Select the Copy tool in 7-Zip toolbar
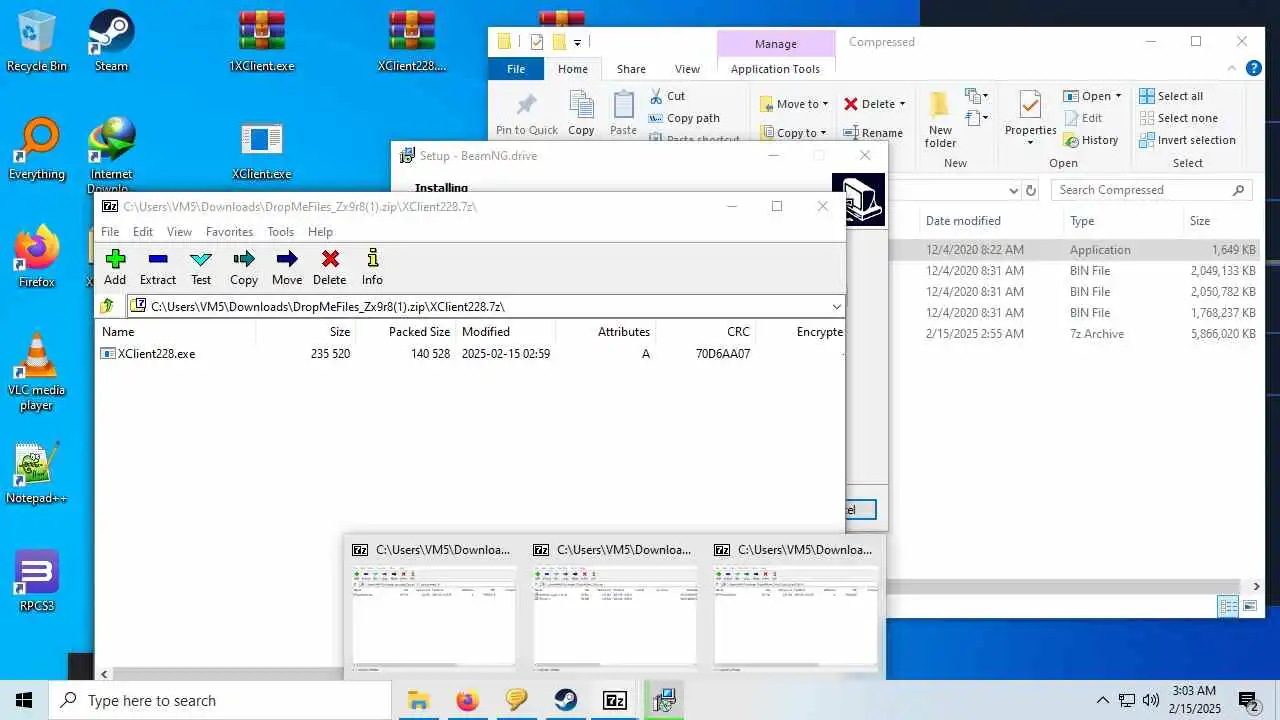The image size is (1280, 720). click(244, 267)
